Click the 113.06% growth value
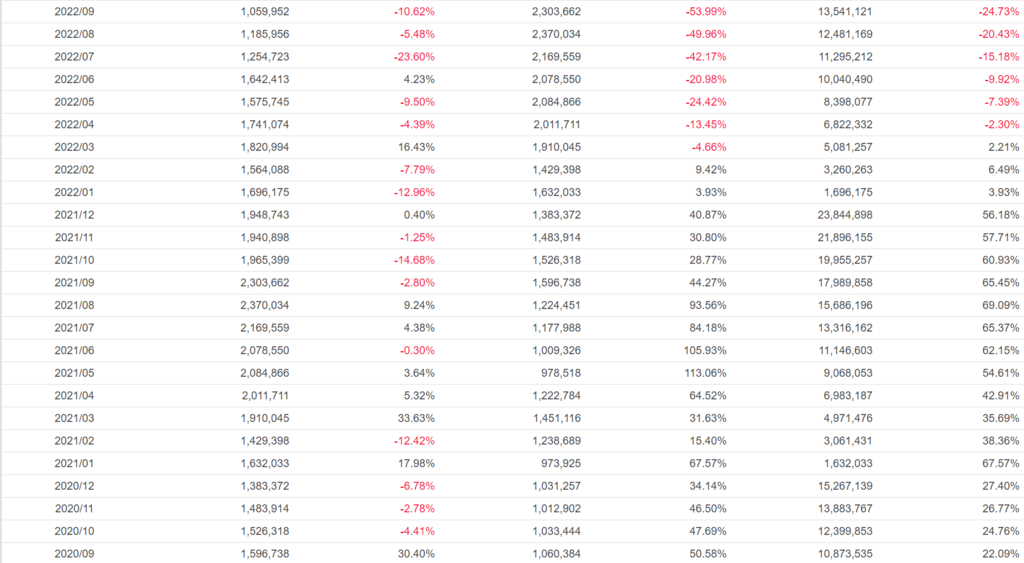 (x=703, y=373)
